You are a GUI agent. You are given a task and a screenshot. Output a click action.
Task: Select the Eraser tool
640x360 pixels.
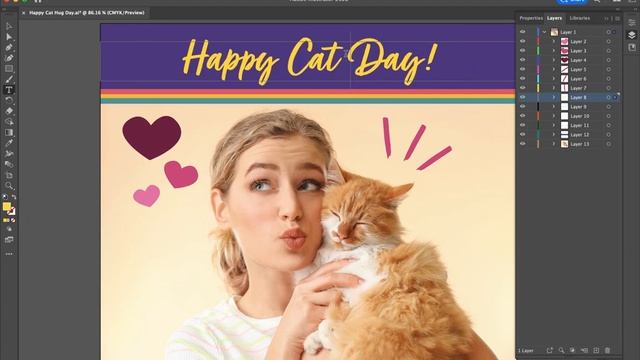[9, 111]
